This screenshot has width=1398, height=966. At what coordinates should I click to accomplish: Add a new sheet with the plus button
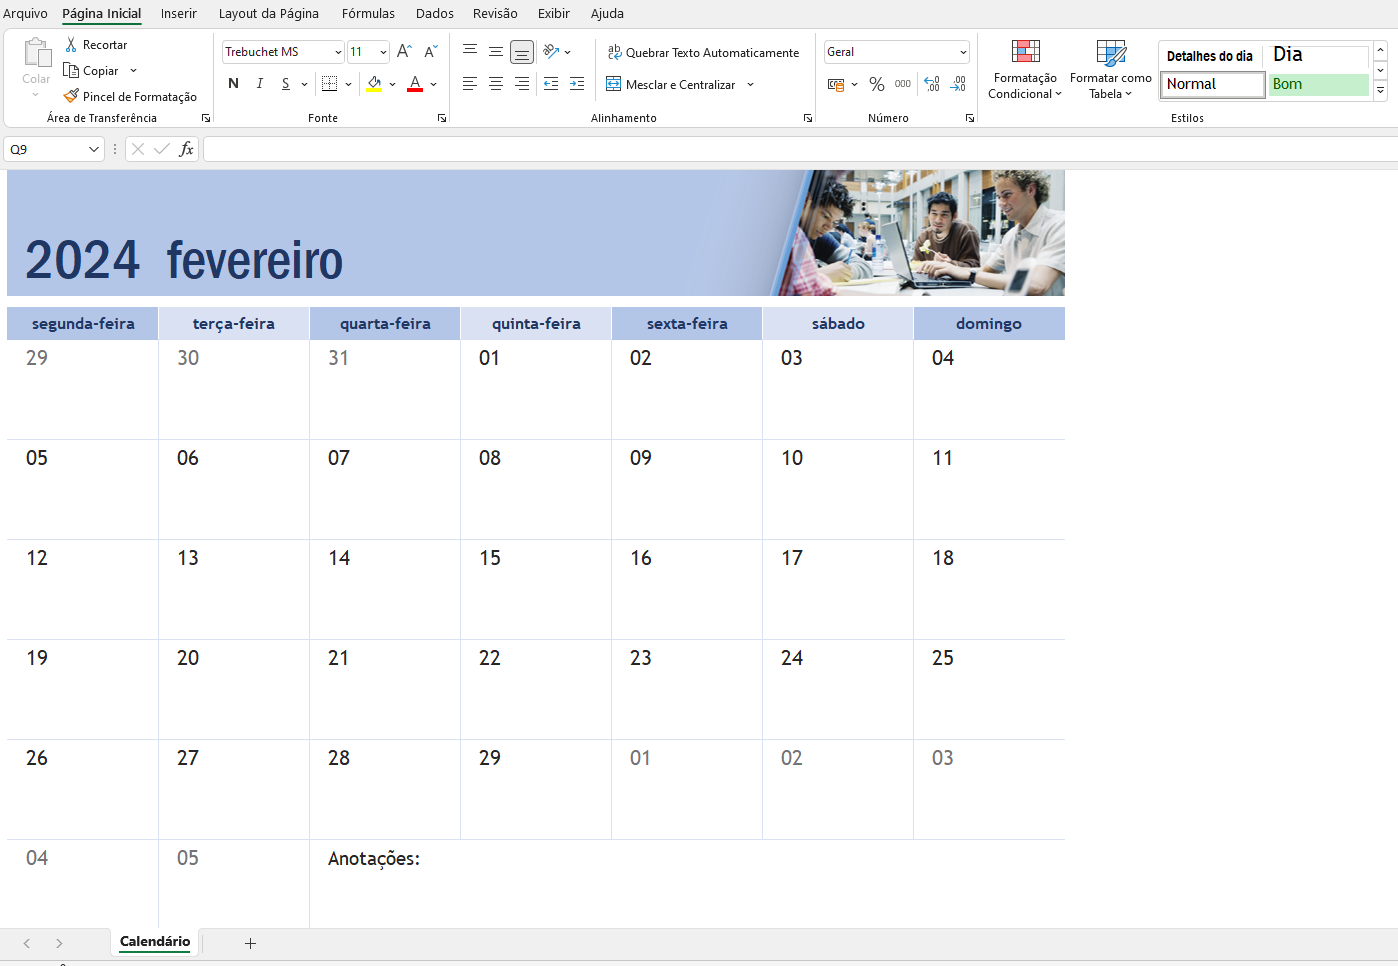[x=250, y=943]
